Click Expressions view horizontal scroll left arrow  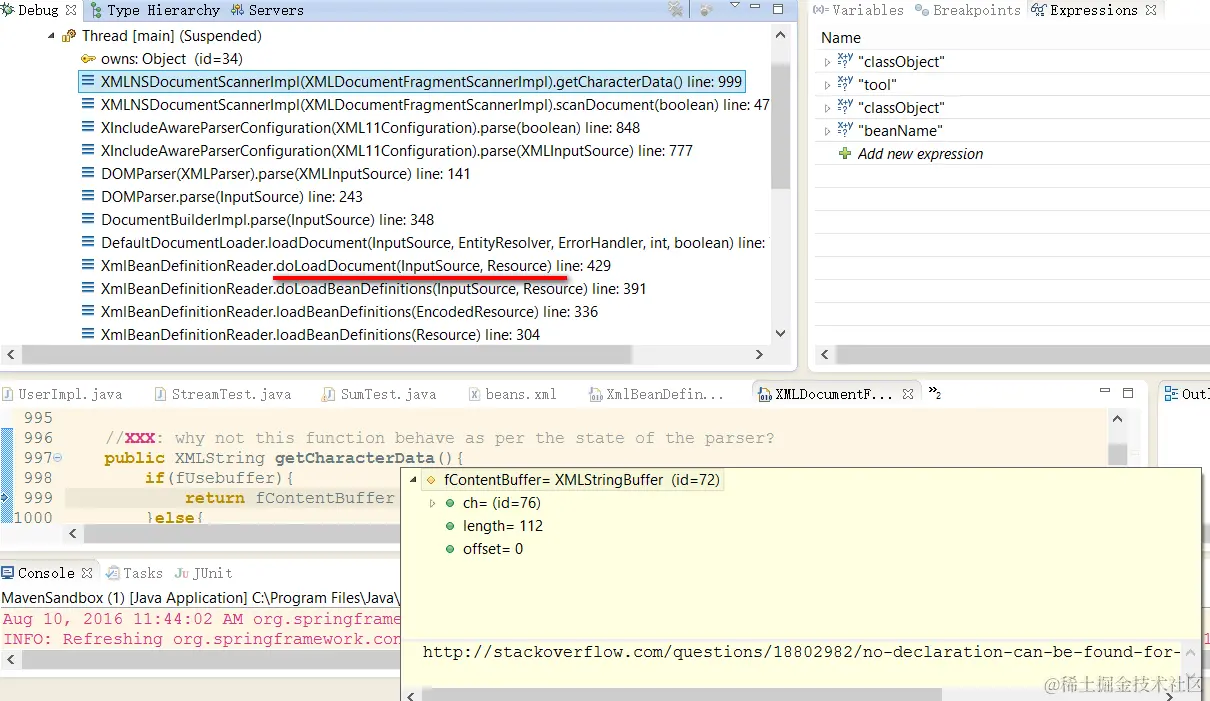coord(825,355)
